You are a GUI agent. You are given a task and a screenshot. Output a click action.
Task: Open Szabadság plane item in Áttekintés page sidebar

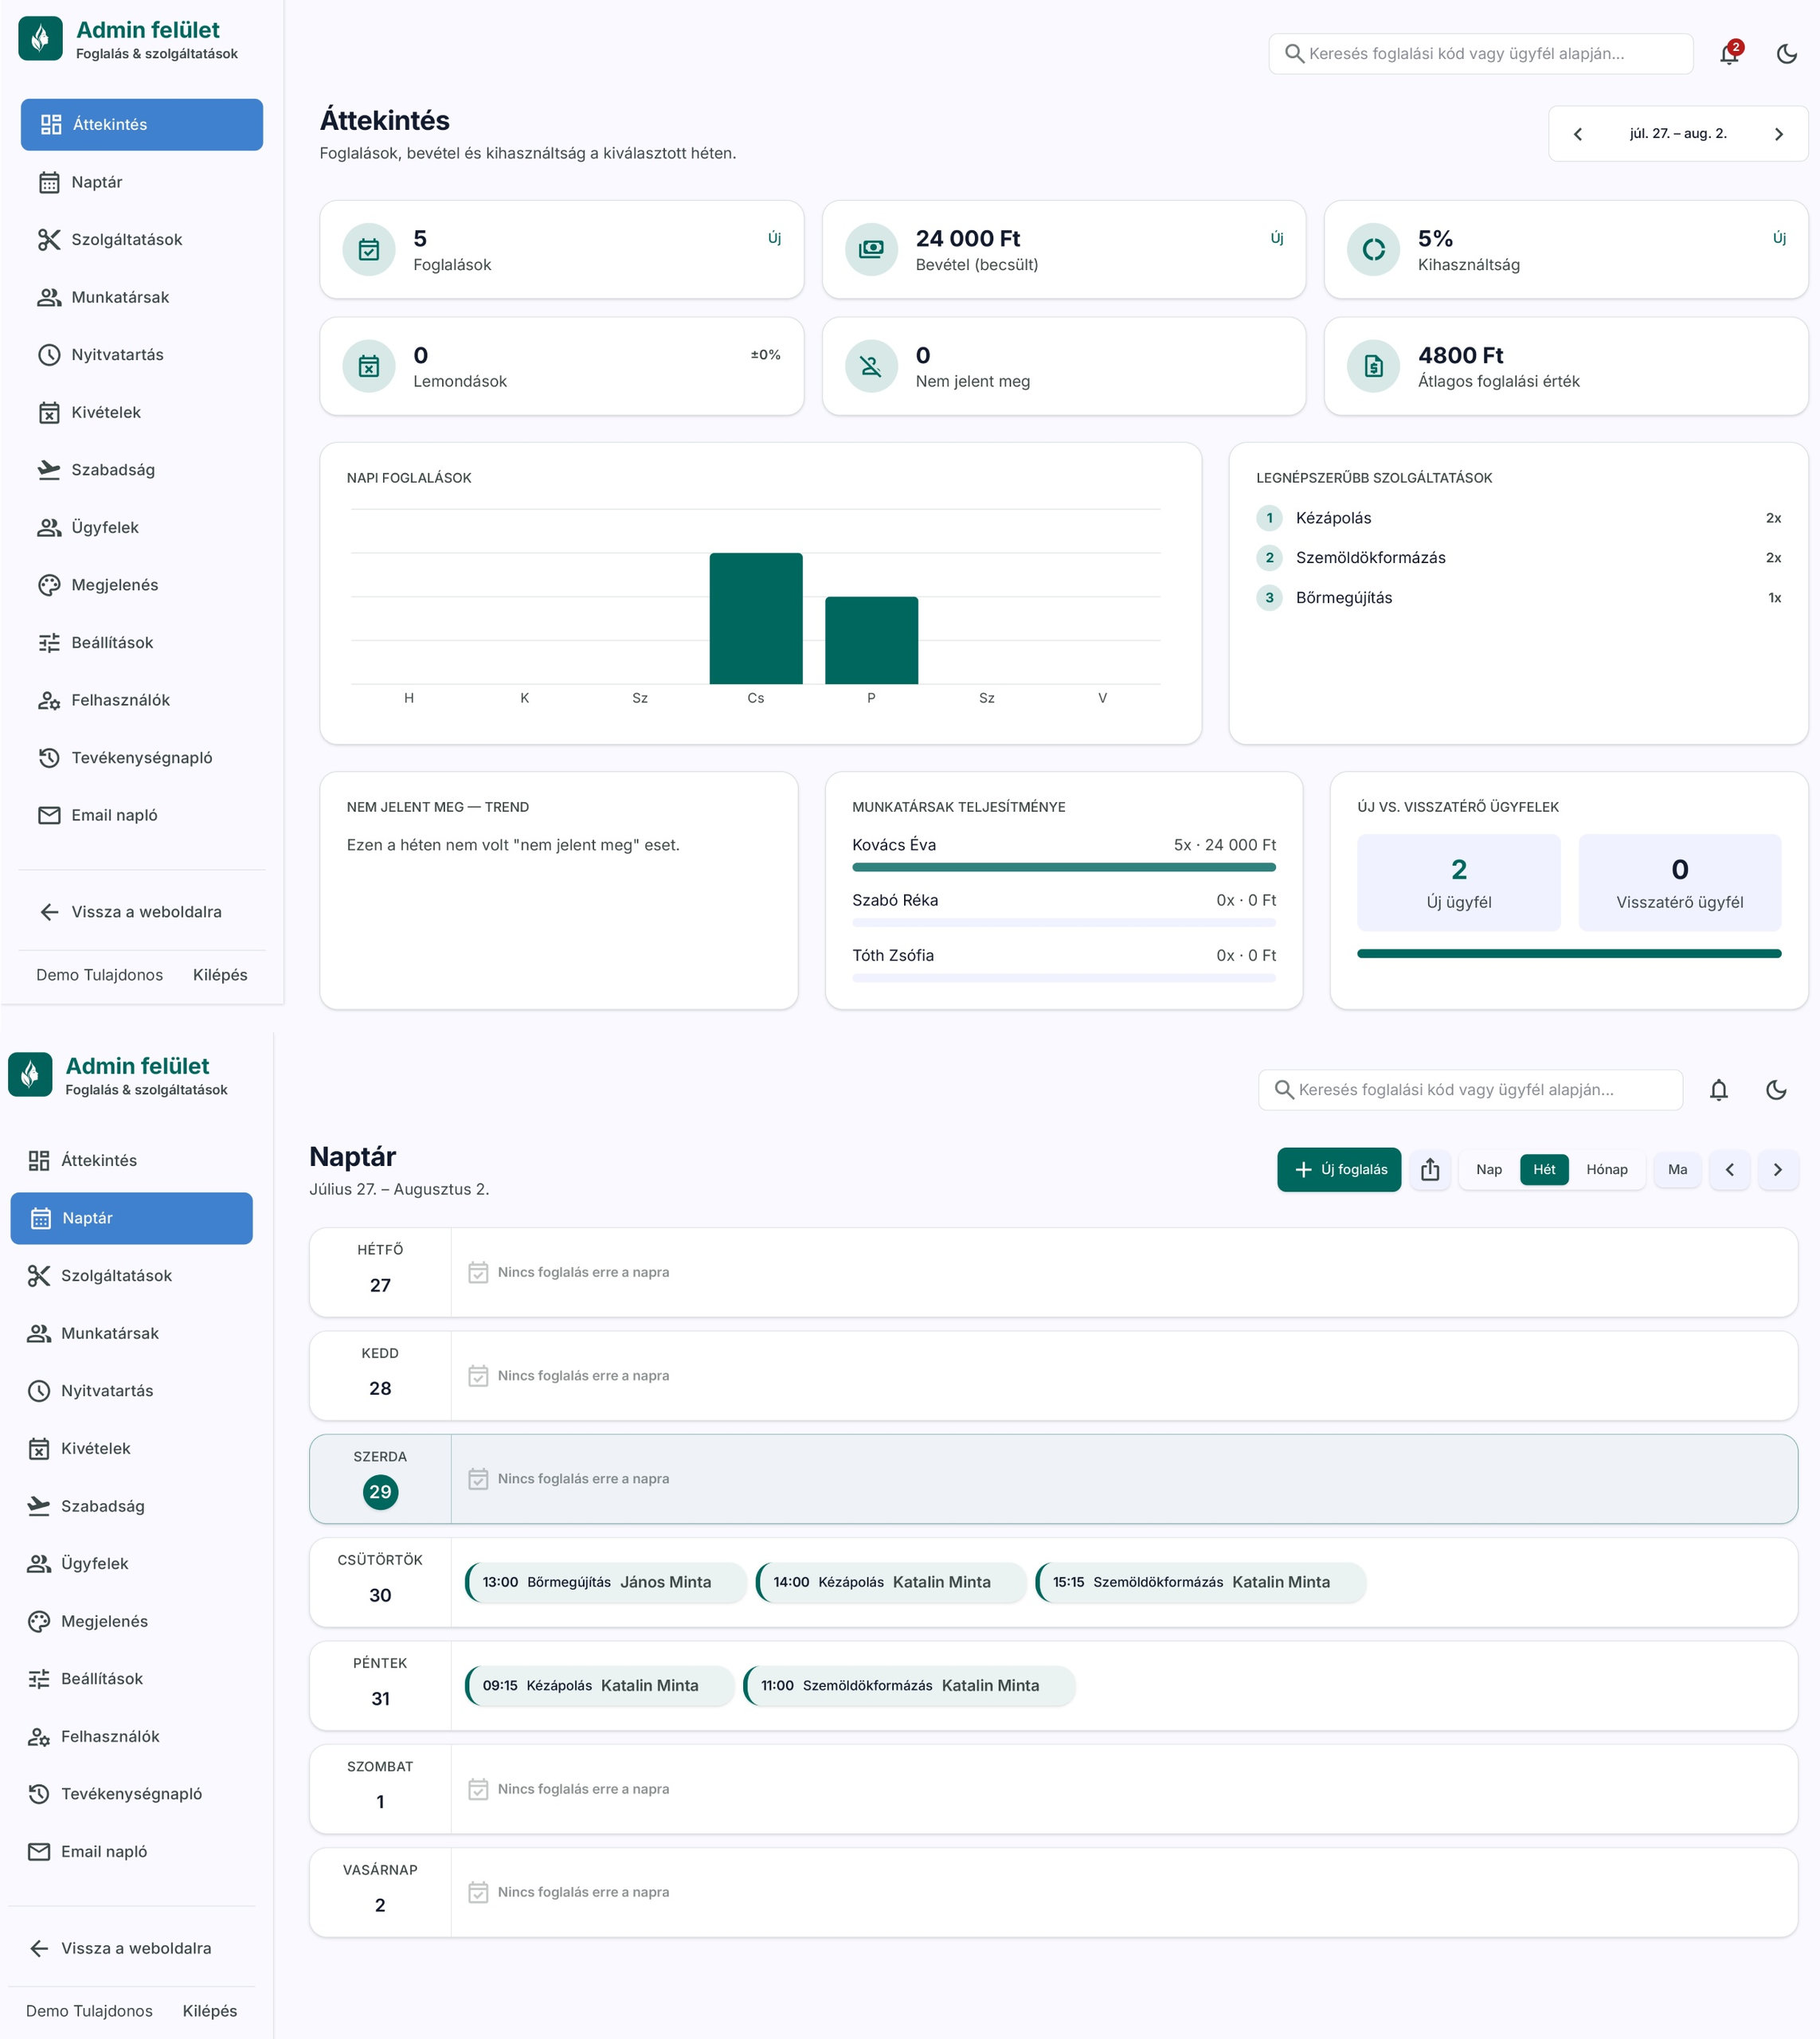142,470
